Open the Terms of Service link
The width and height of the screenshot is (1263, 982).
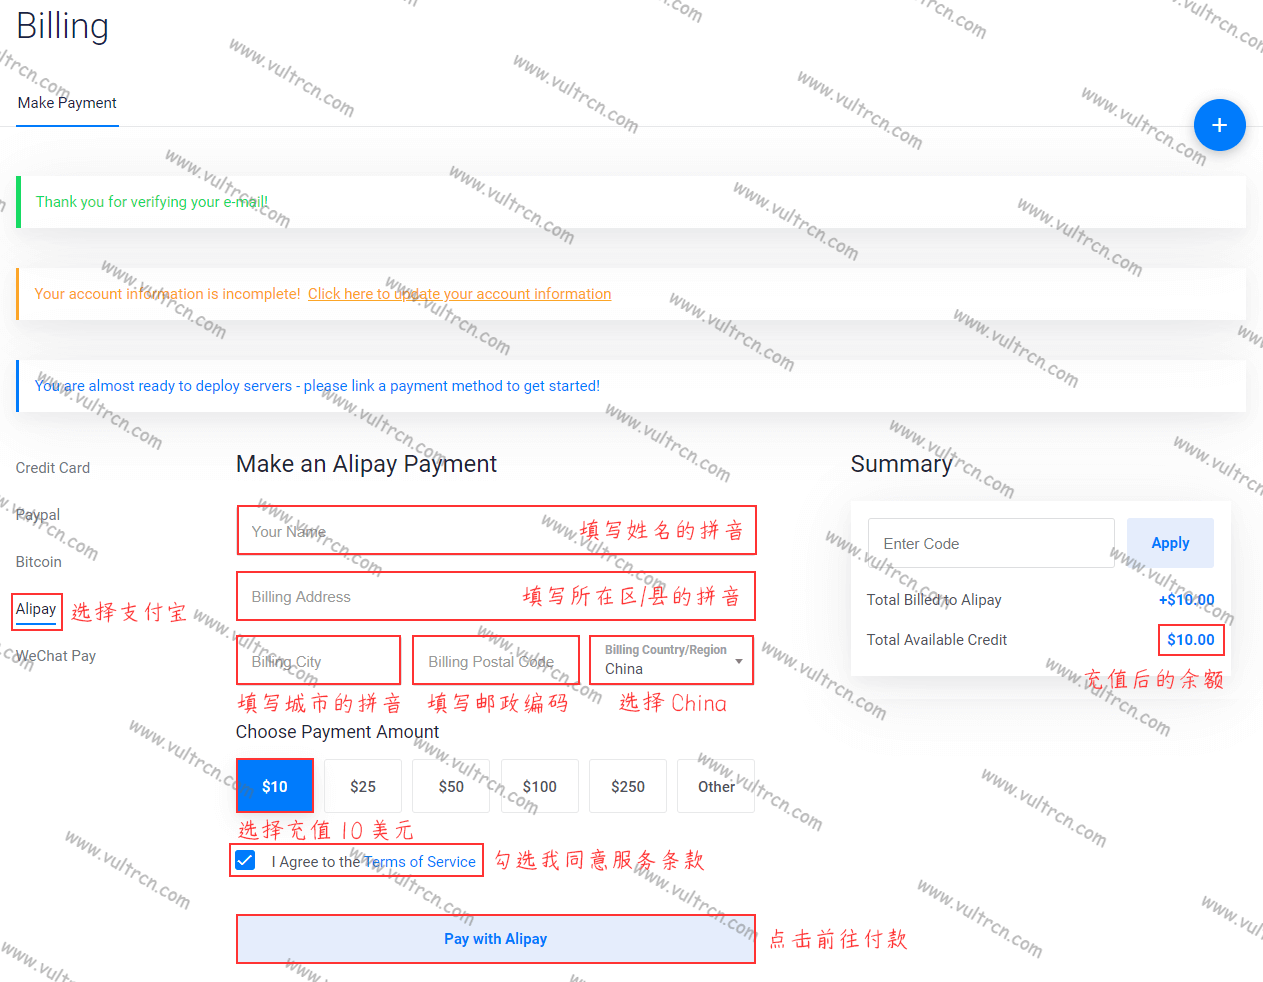click(x=420, y=862)
